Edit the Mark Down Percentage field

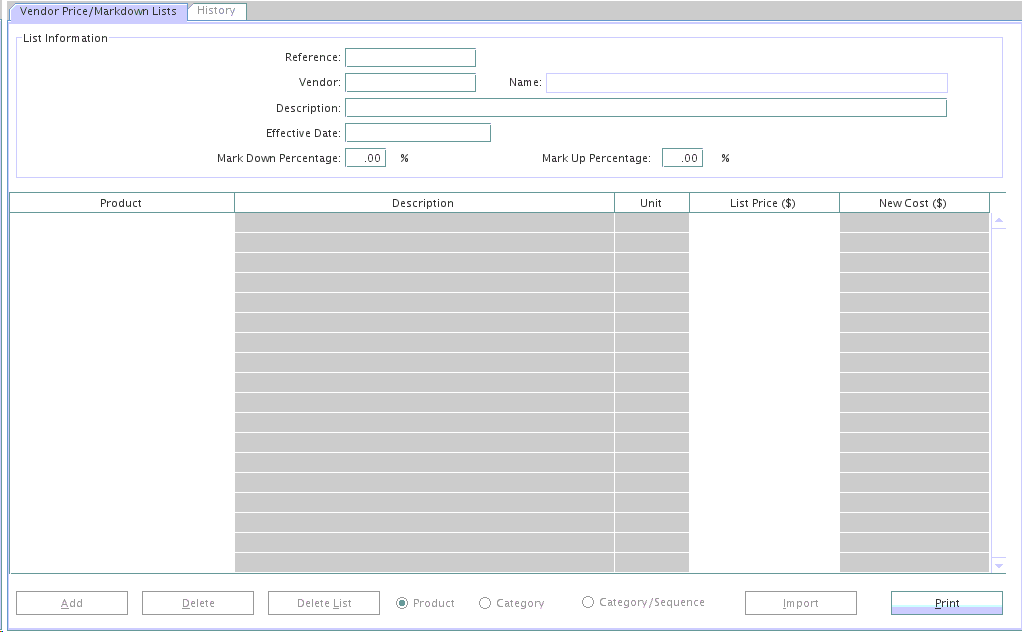[365, 158]
